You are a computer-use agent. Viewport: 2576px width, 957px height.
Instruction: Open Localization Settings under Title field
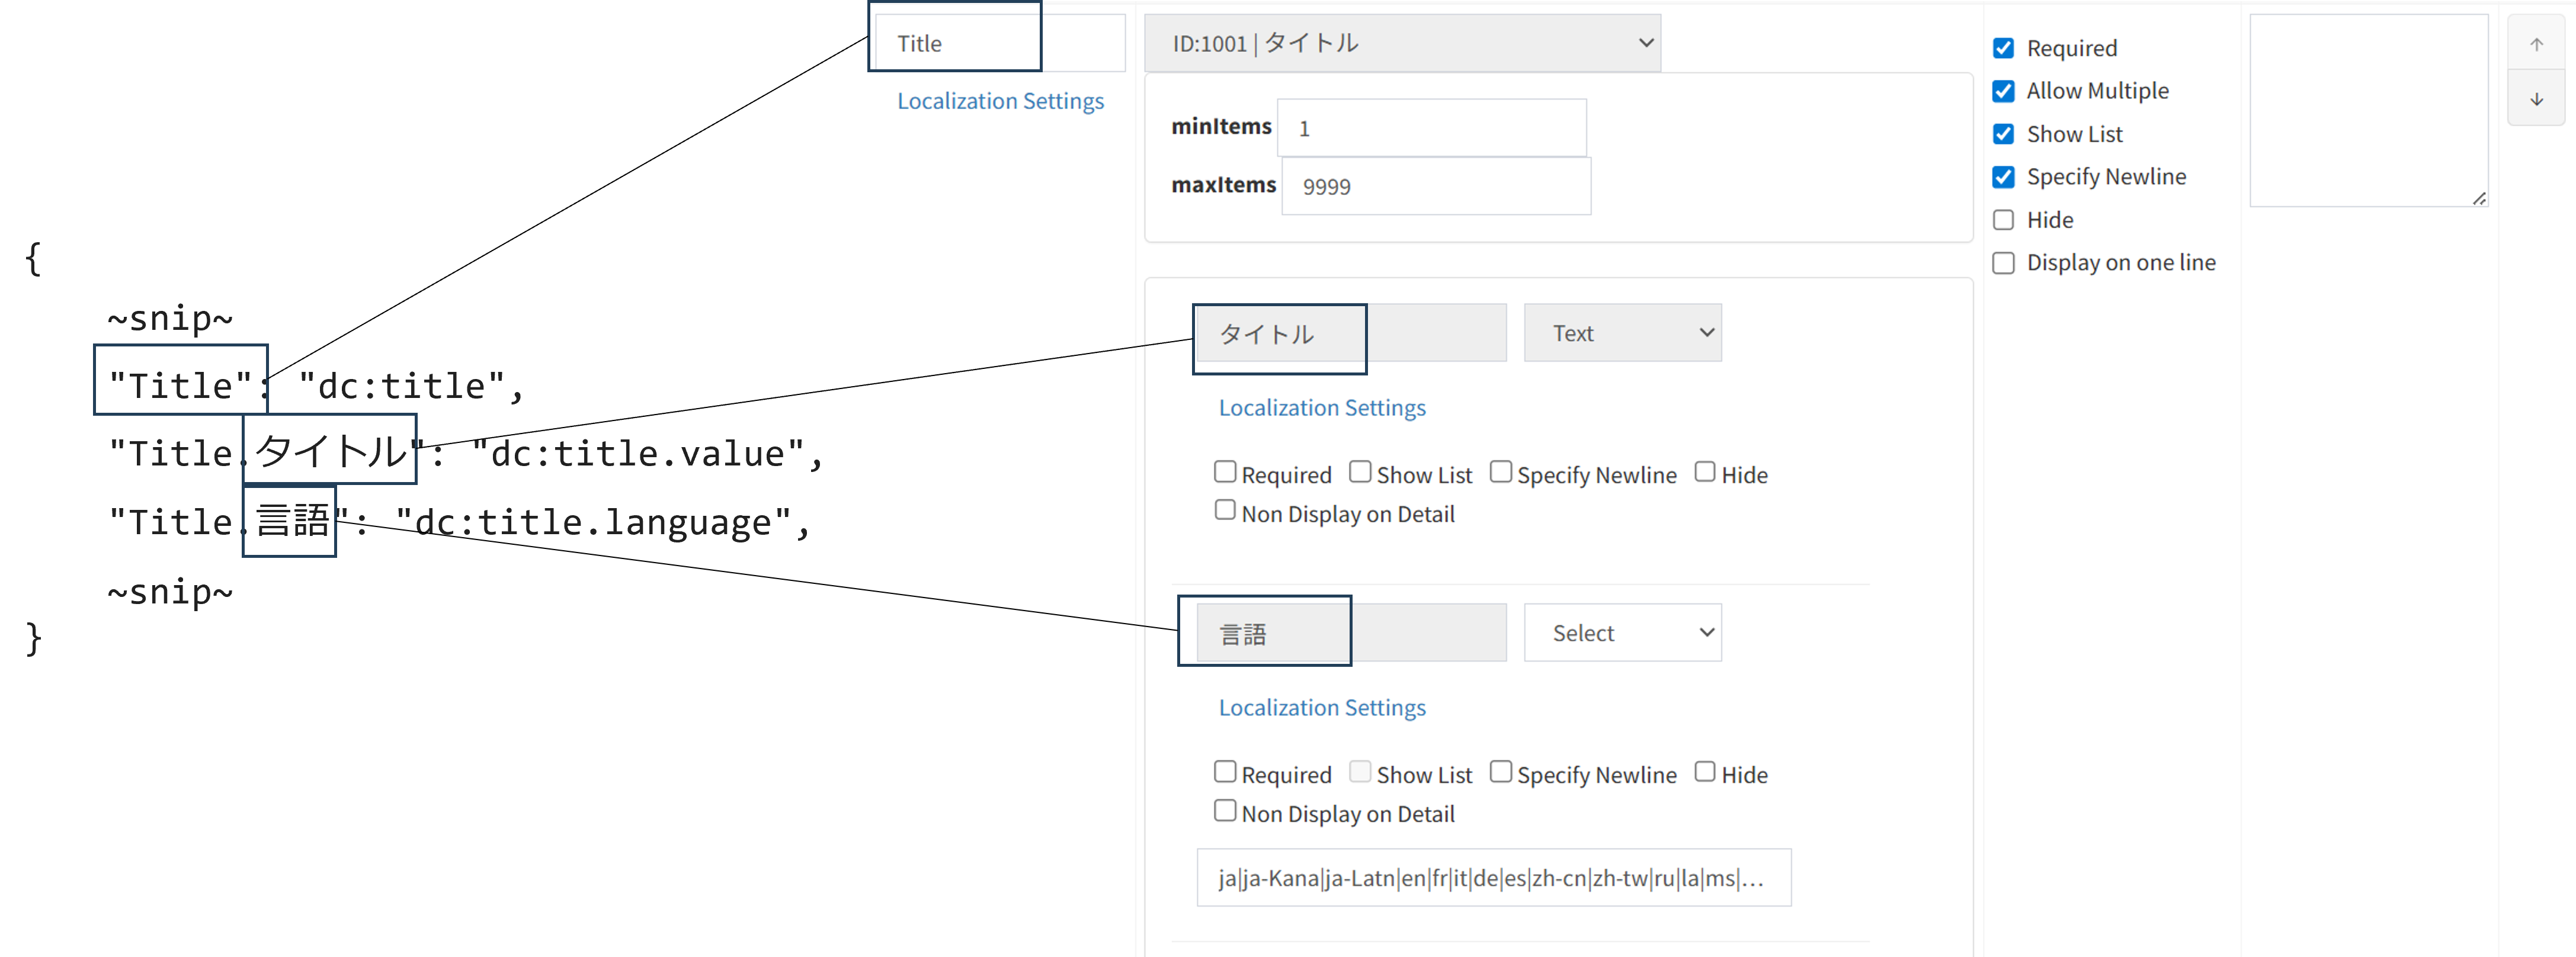pos(1000,101)
